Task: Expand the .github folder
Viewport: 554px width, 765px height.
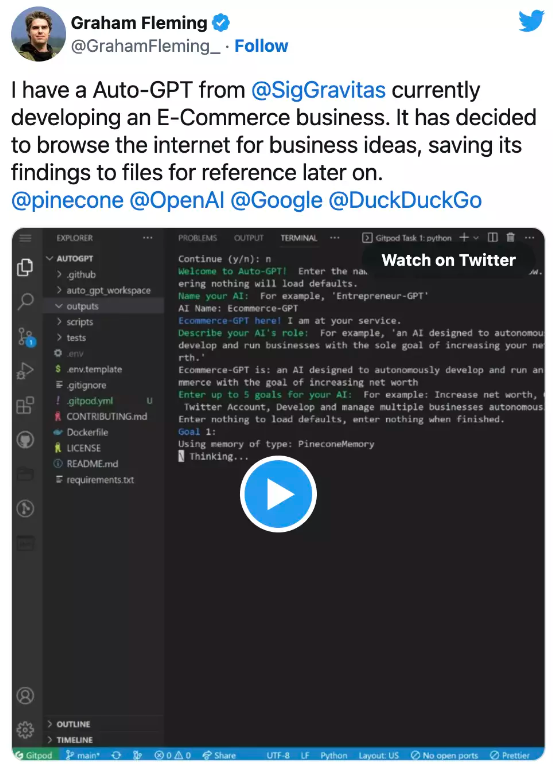Action: pos(76,275)
